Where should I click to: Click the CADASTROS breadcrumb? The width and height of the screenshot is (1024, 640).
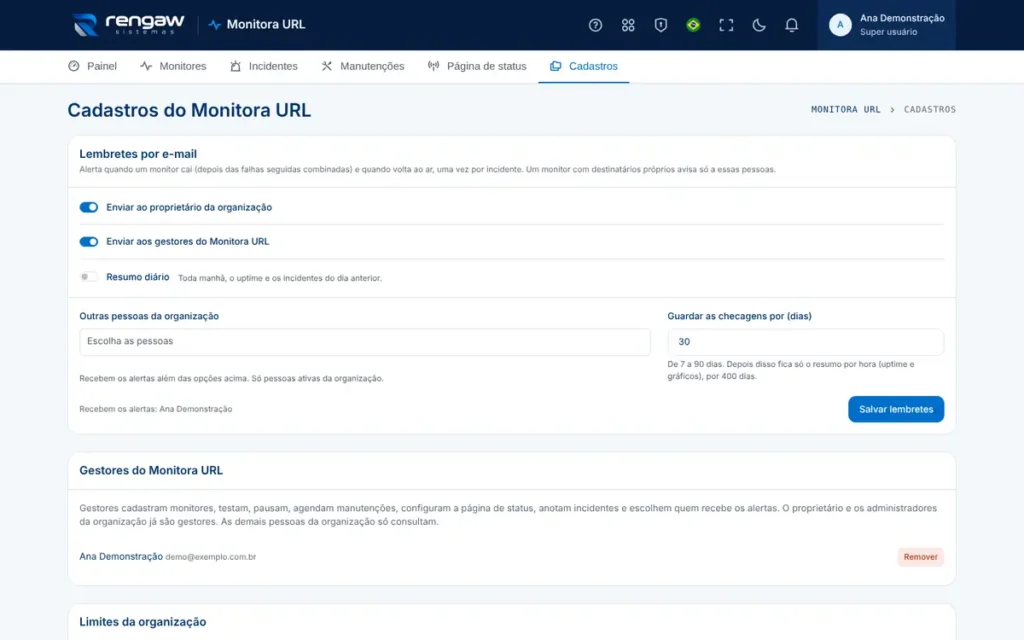point(929,110)
